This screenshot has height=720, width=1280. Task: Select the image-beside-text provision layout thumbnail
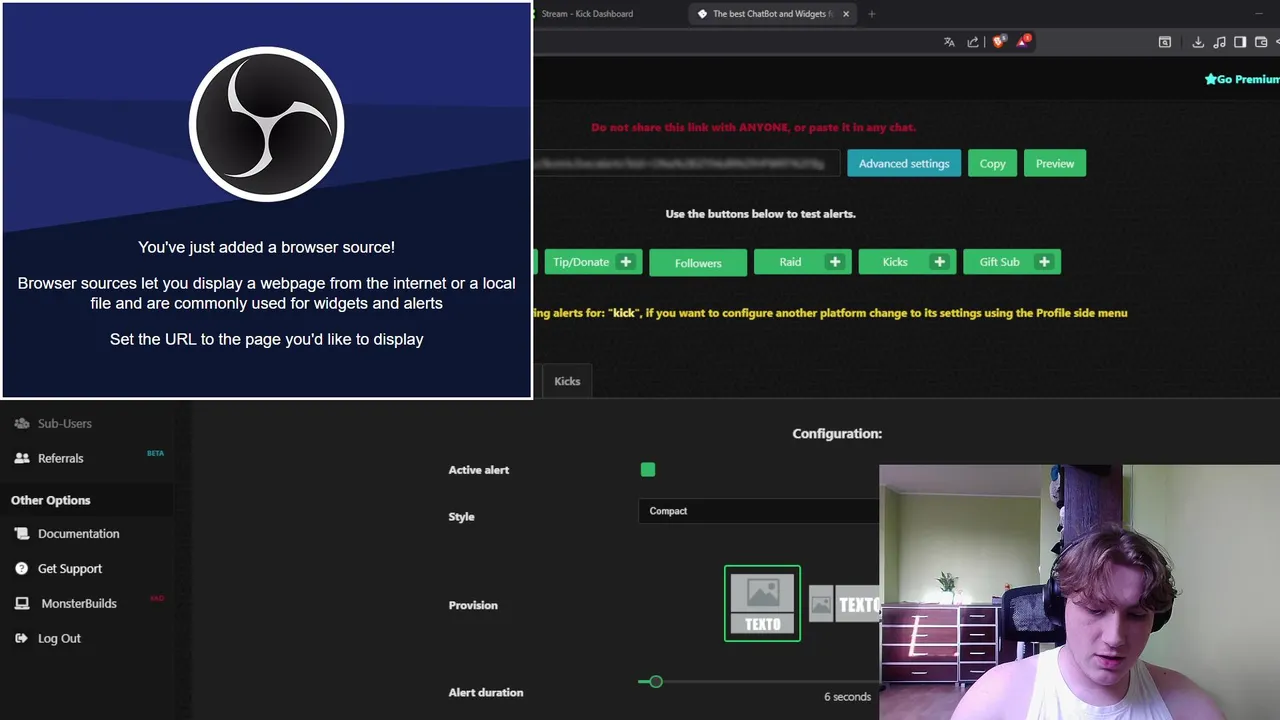pyautogui.click(x=844, y=604)
